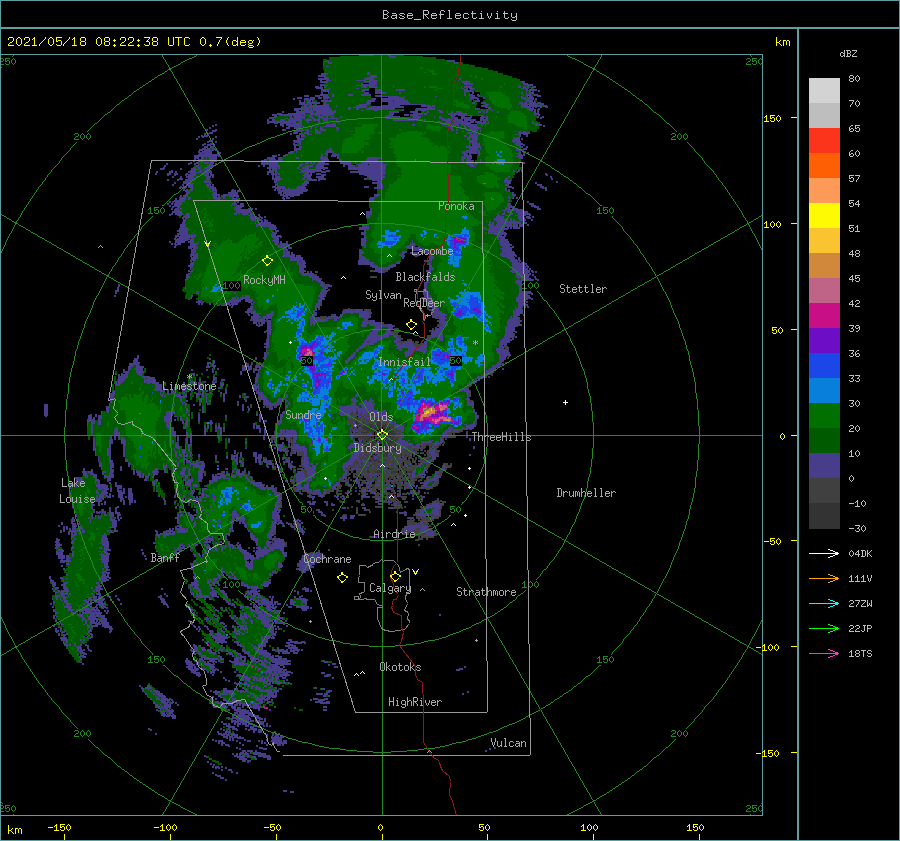Click the green 22JP arrow icon
The height and width of the screenshot is (841, 900).
pyautogui.click(x=824, y=629)
